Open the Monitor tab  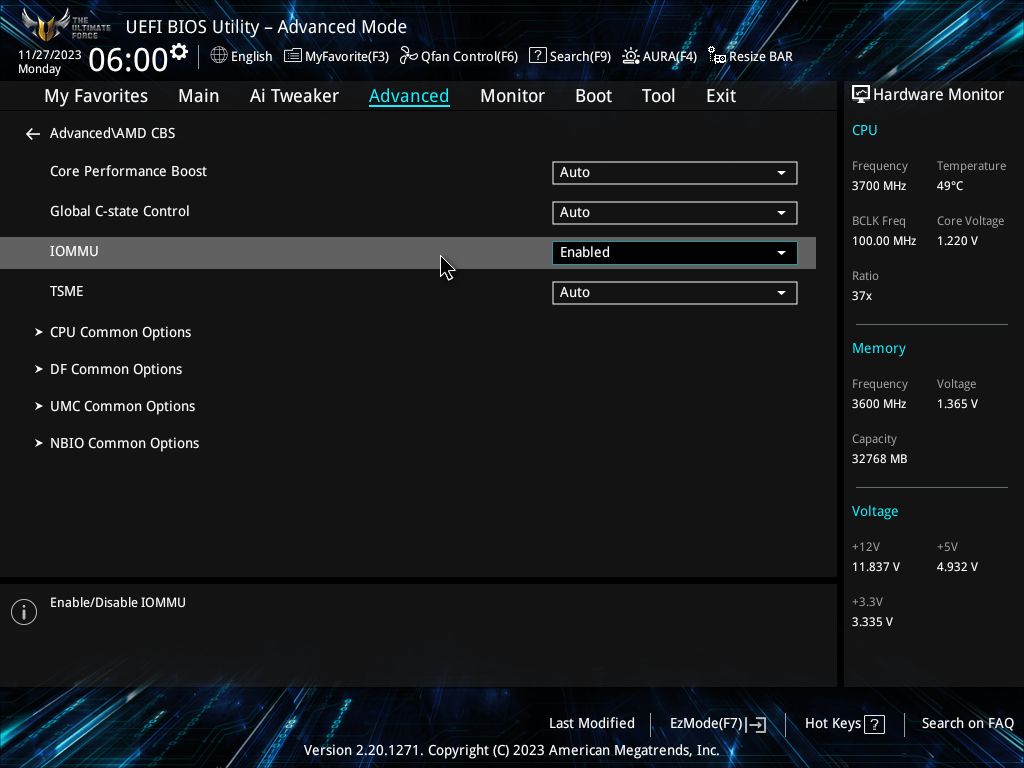512,96
